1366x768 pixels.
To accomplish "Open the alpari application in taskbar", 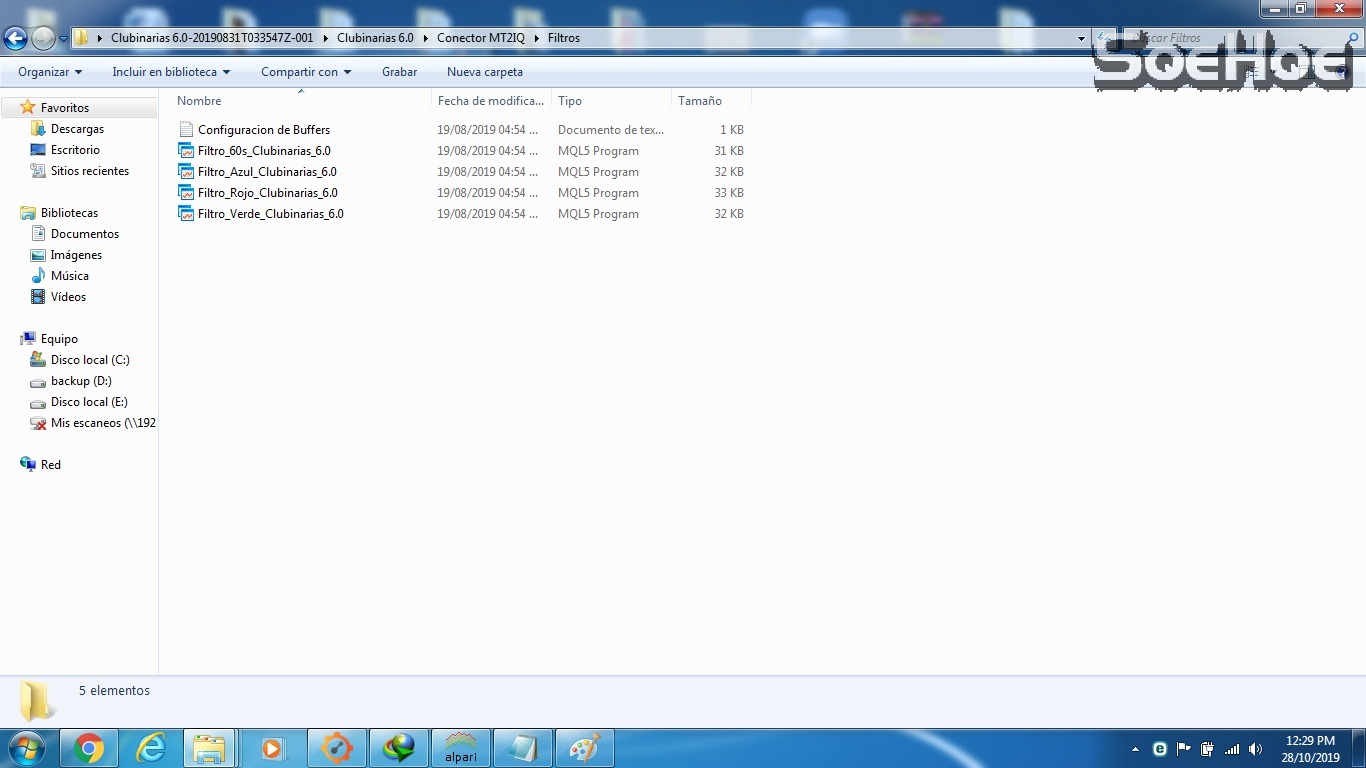I will coord(460,748).
